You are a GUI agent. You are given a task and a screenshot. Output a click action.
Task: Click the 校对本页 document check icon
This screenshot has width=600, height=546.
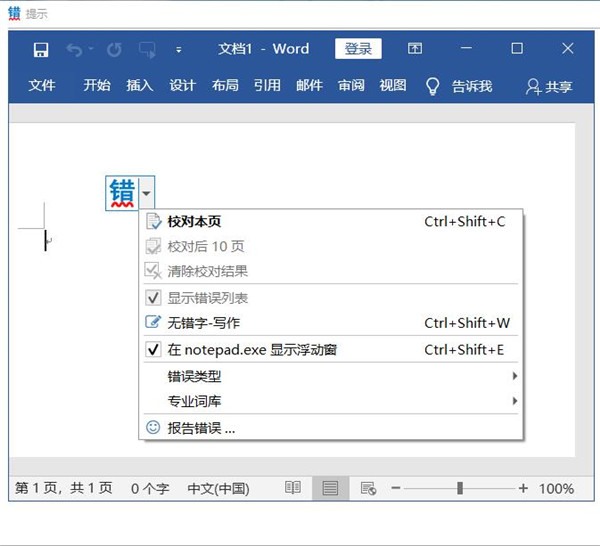153,222
